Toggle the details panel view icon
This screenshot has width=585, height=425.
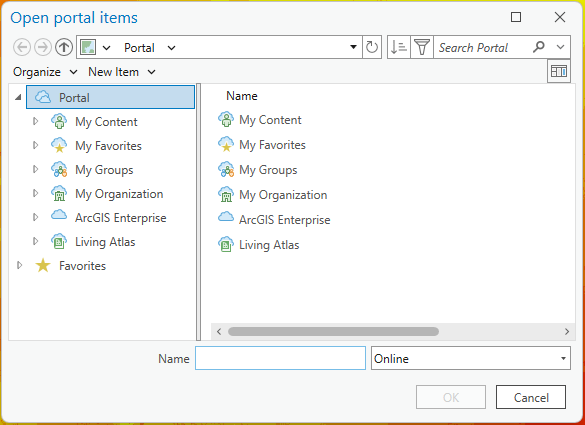[x=559, y=71]
